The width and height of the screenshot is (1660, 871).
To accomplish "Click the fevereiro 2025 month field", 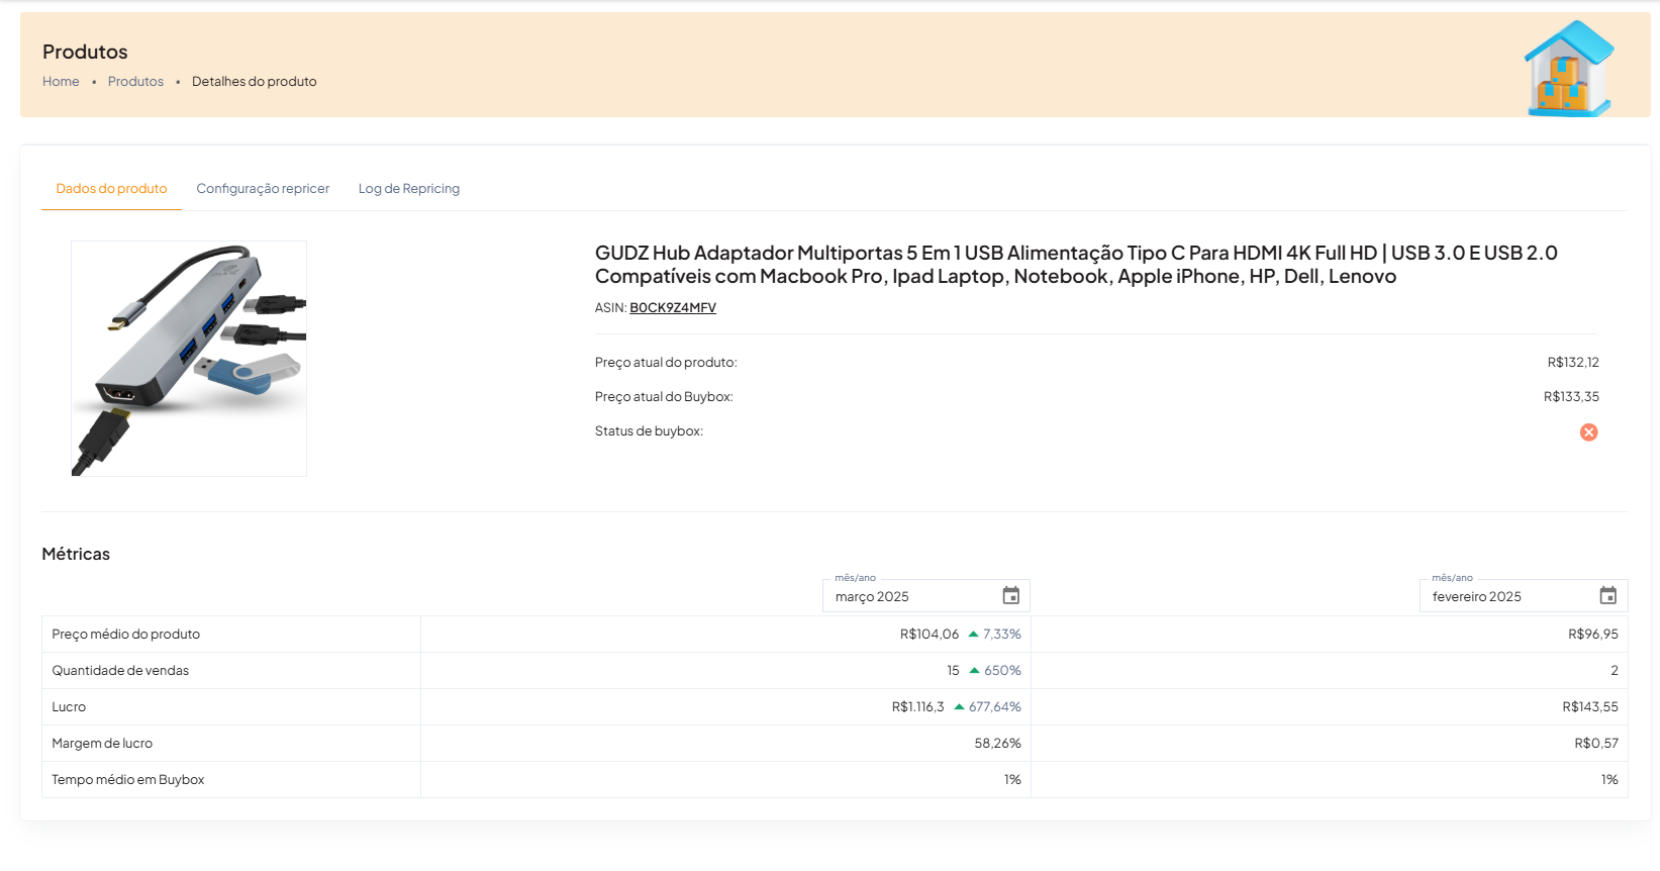I will [x=1505, y=597].
